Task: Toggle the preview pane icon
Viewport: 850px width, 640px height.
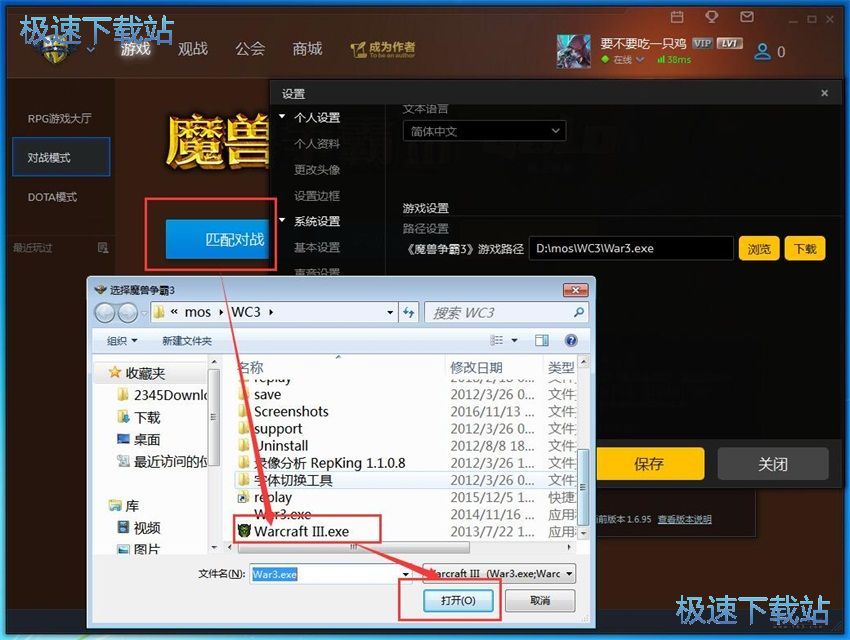Action: pyautogui.click(x=542, y=340)
